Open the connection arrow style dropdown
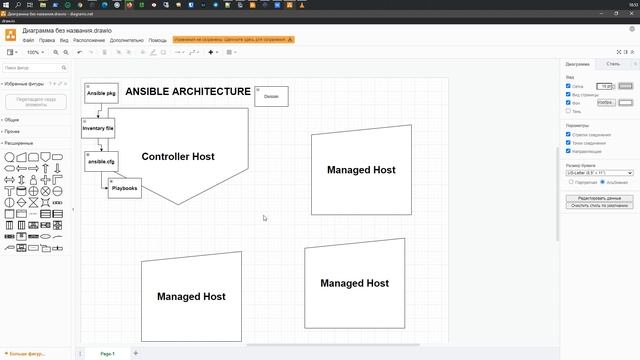Image resolution: width=640 pixels, height=360 pixels. click(179, 52)
